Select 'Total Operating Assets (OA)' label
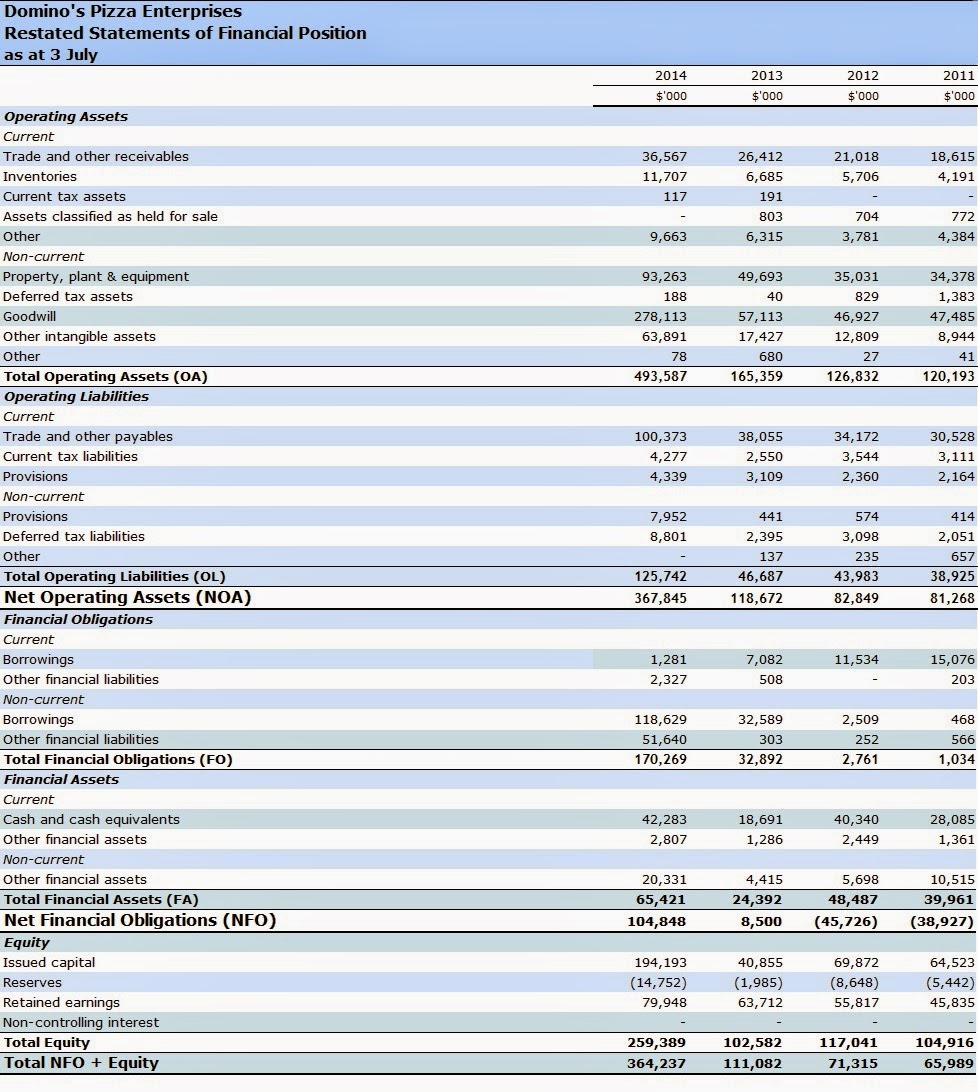Viewport: 978px width, 1092px height. pyautogui.click(x=106, y=376)
